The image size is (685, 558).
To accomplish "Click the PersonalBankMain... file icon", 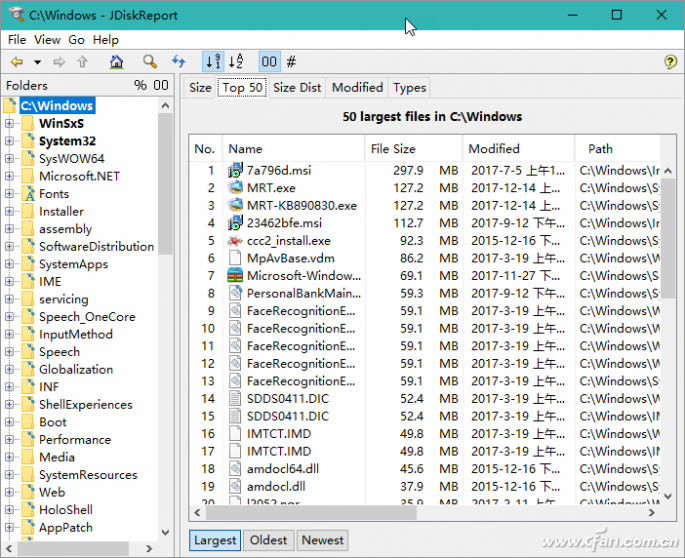I will click(x=235, y=293).
